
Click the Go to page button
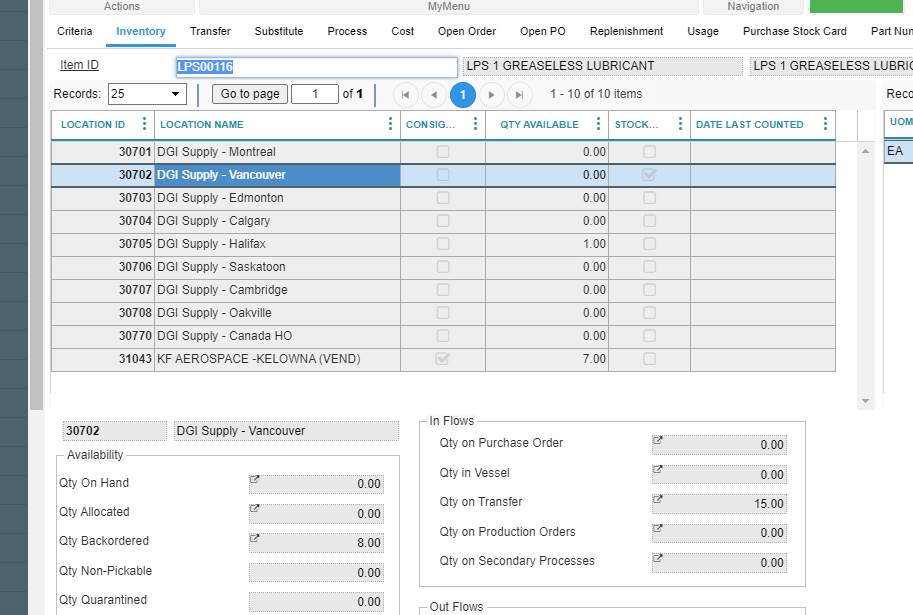pos(250,94)
